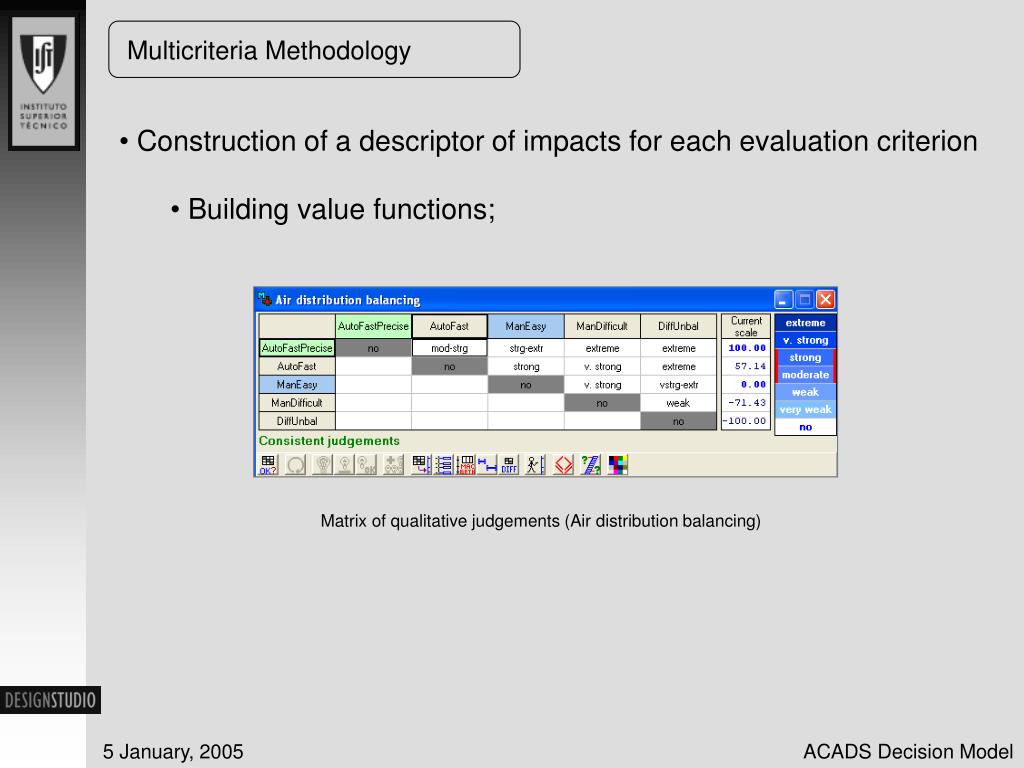Click the consistency check OK? icon

coord(268,464)
